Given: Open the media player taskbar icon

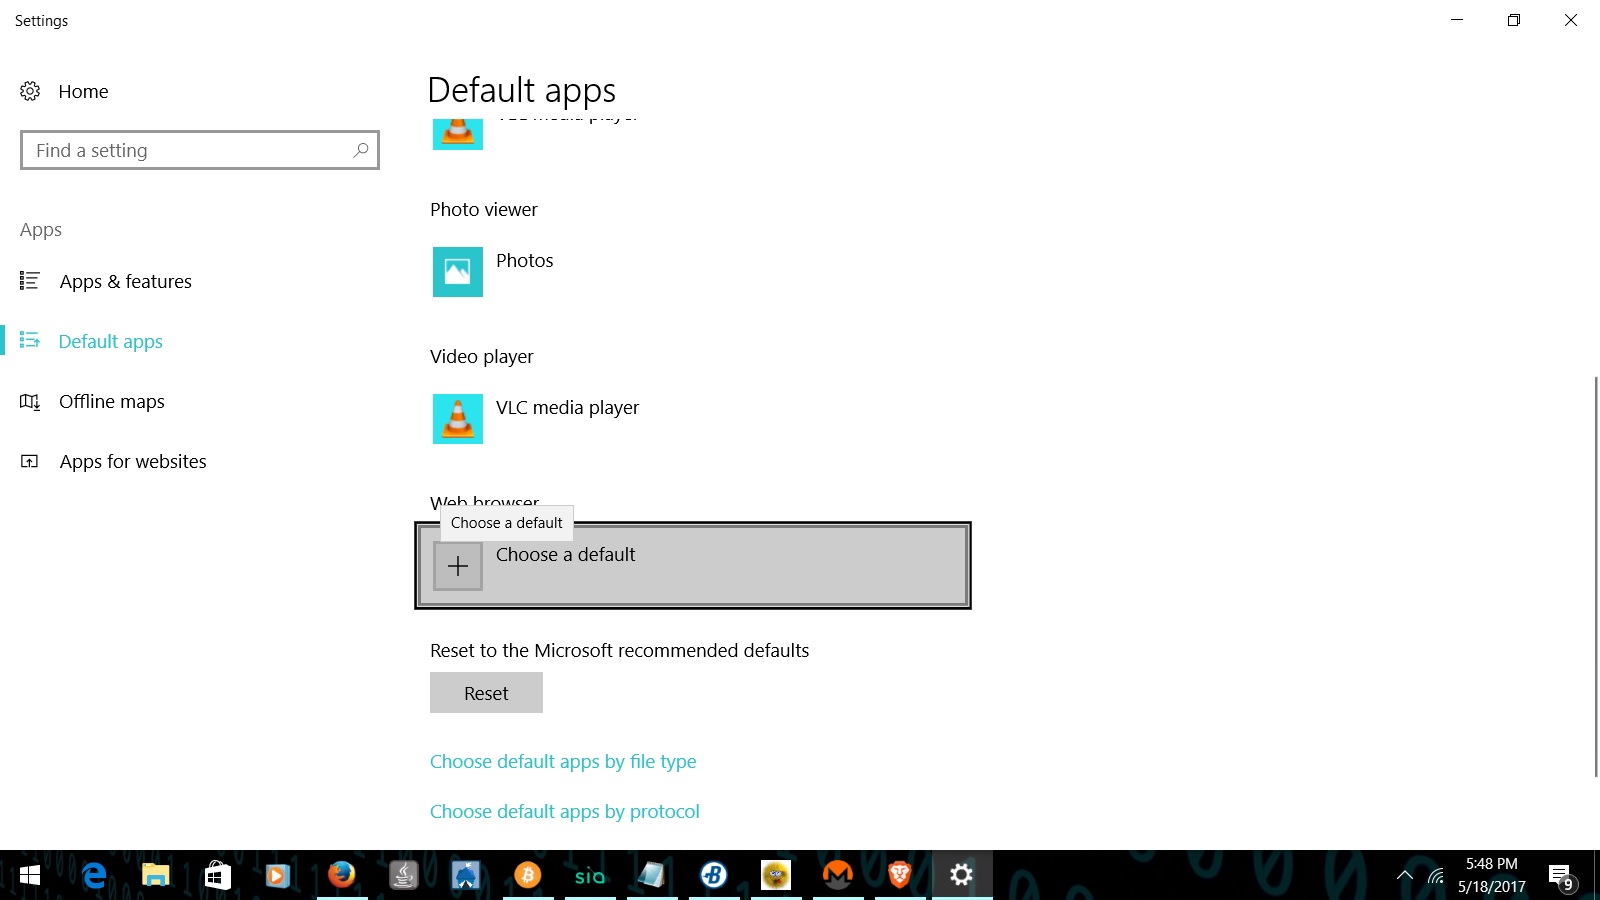Looking at the screenshot, I should [x=278, y=875].
